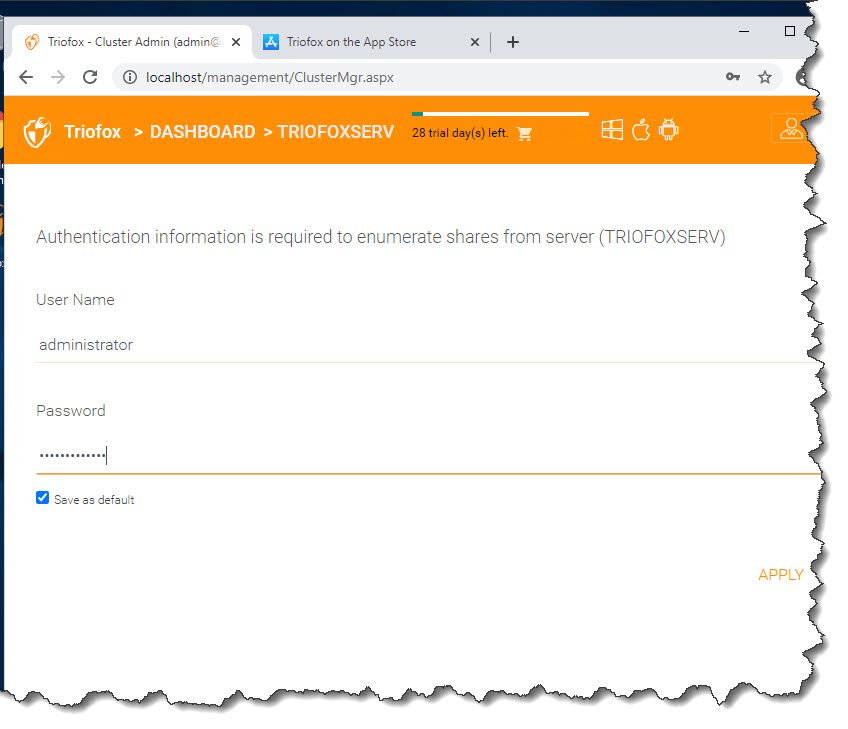Click the APPLY button
848x729 pixels.
click(x=780, y=574)
